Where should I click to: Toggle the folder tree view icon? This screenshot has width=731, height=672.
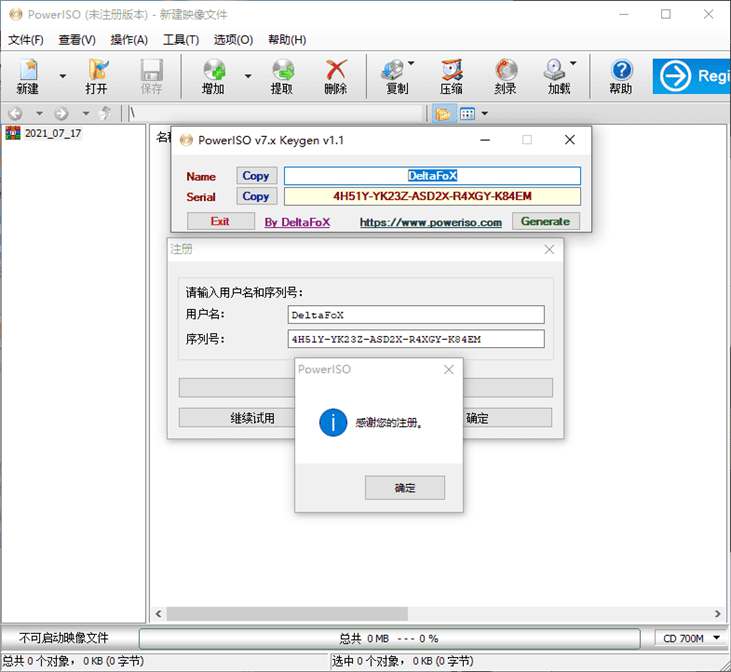point(443,114)
